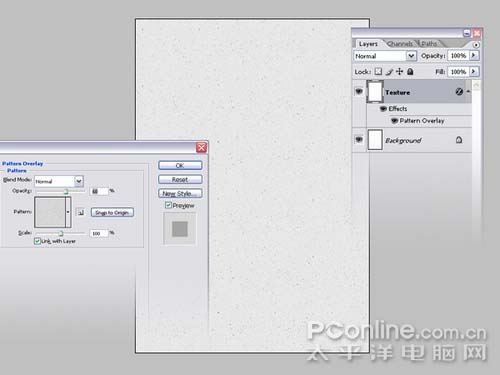Open the layer blending mode Normal dropdown
500x375 pixels.
click(x=385, y=56)
